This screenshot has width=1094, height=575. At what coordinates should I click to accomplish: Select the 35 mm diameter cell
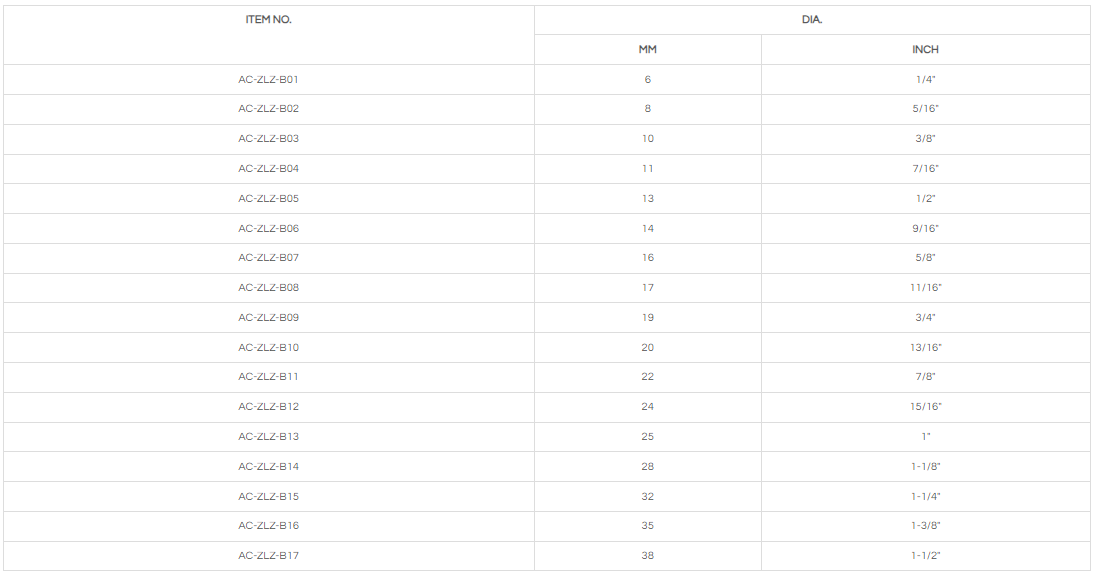point(648,526)
